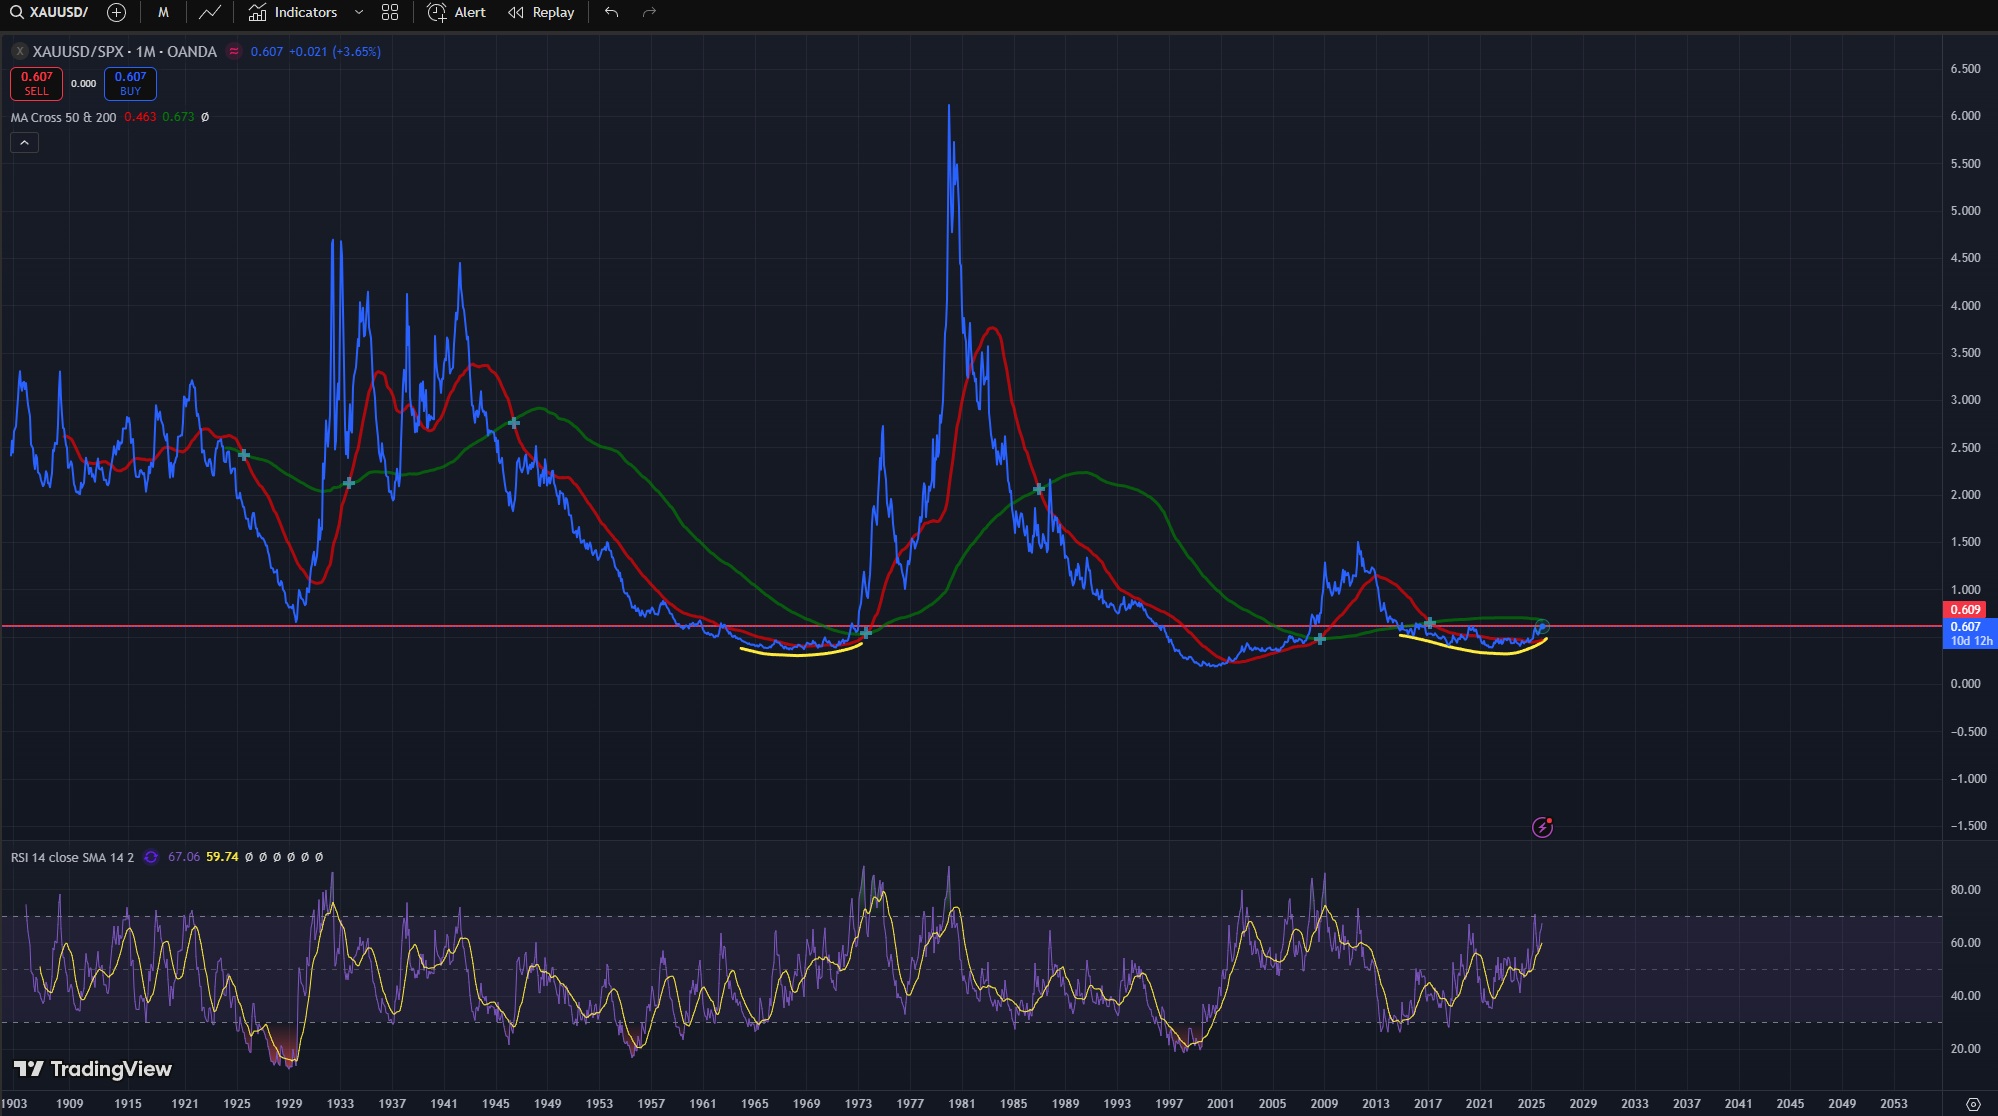Open symbol search for XAUUSD
The width and height of the screenshot is (1998, 1116).
[50, 12]
